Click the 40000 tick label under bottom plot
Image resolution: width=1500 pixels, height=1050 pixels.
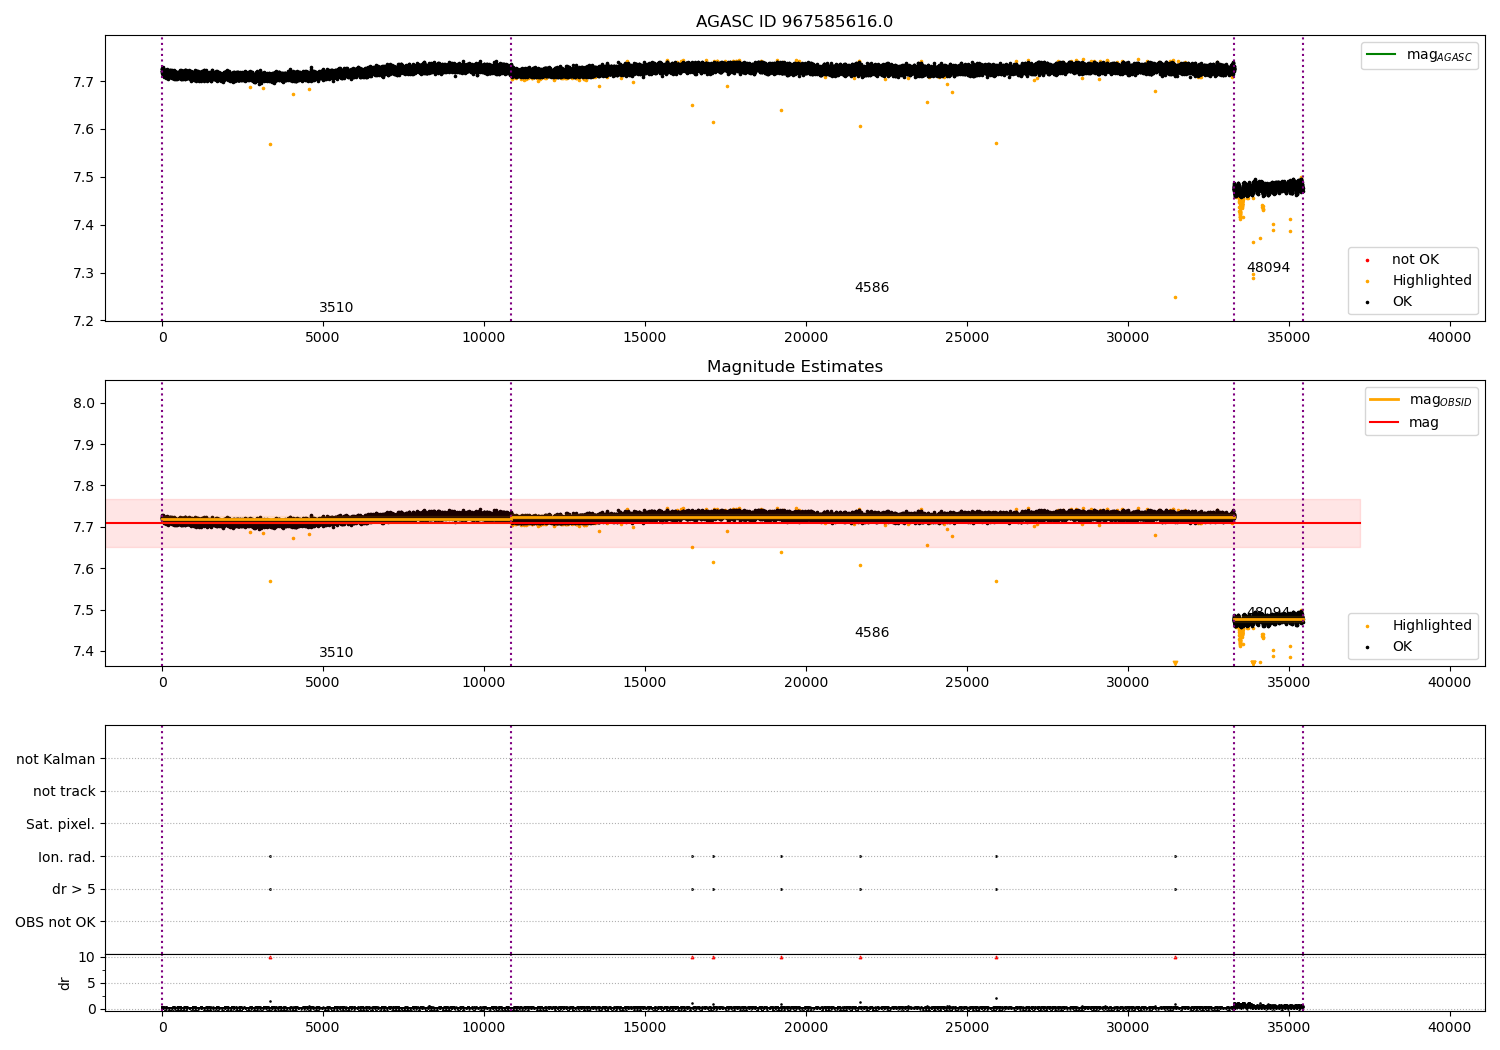1449,1028
